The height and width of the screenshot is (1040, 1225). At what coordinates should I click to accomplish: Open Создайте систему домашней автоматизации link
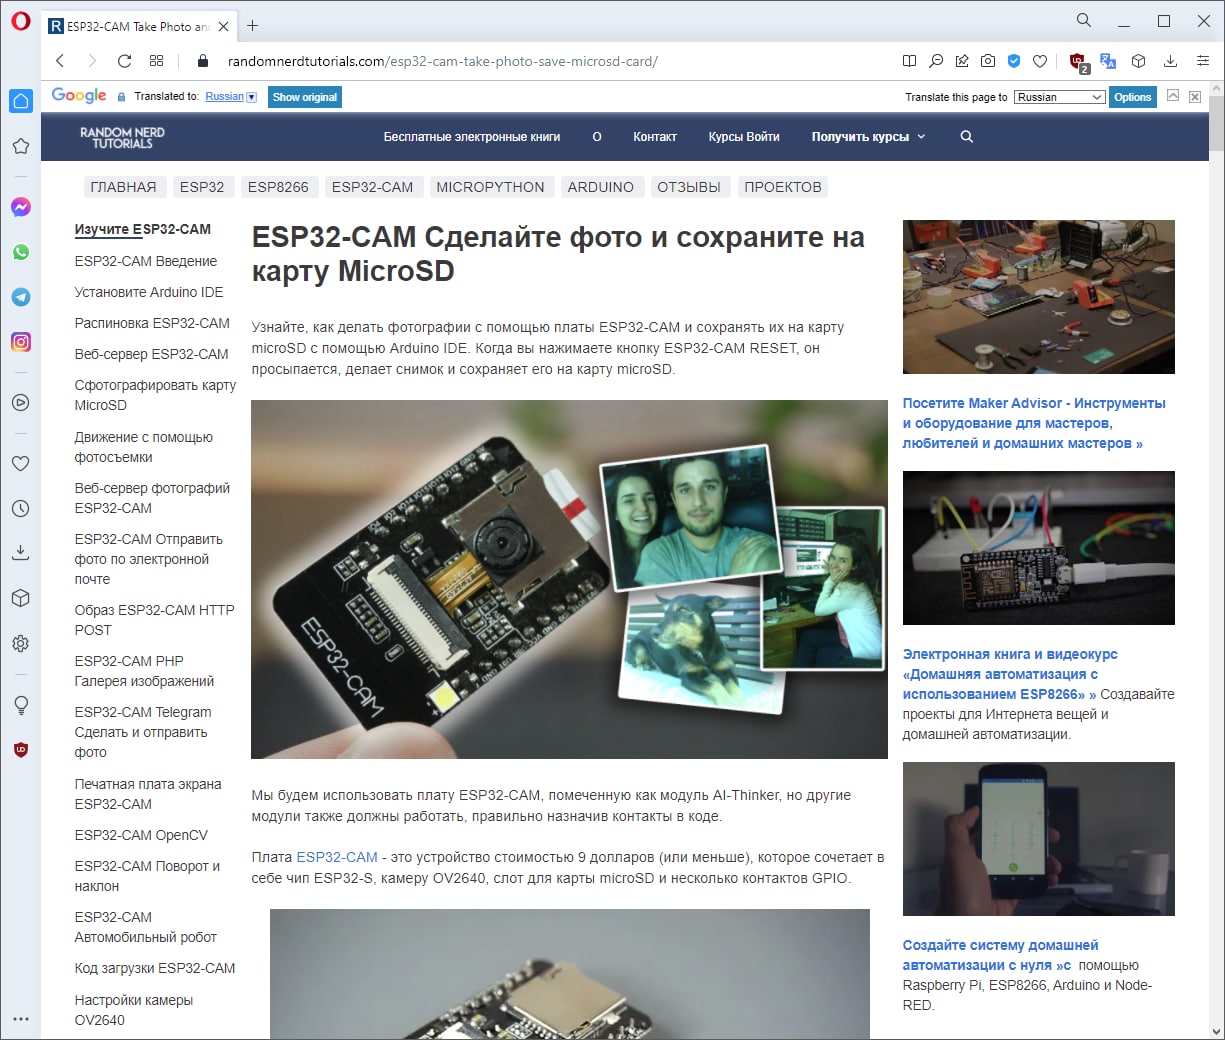point(1000,955)
